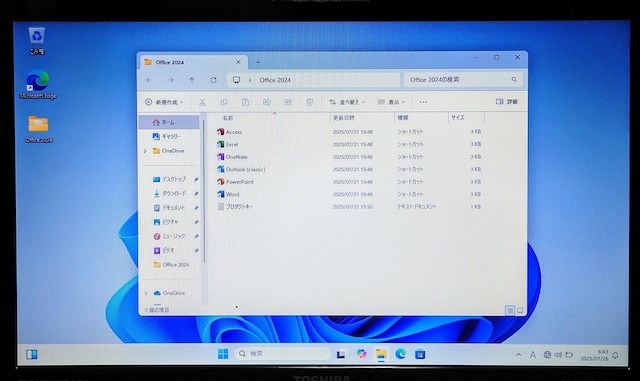Click the Paste toolbar icon

245,102
